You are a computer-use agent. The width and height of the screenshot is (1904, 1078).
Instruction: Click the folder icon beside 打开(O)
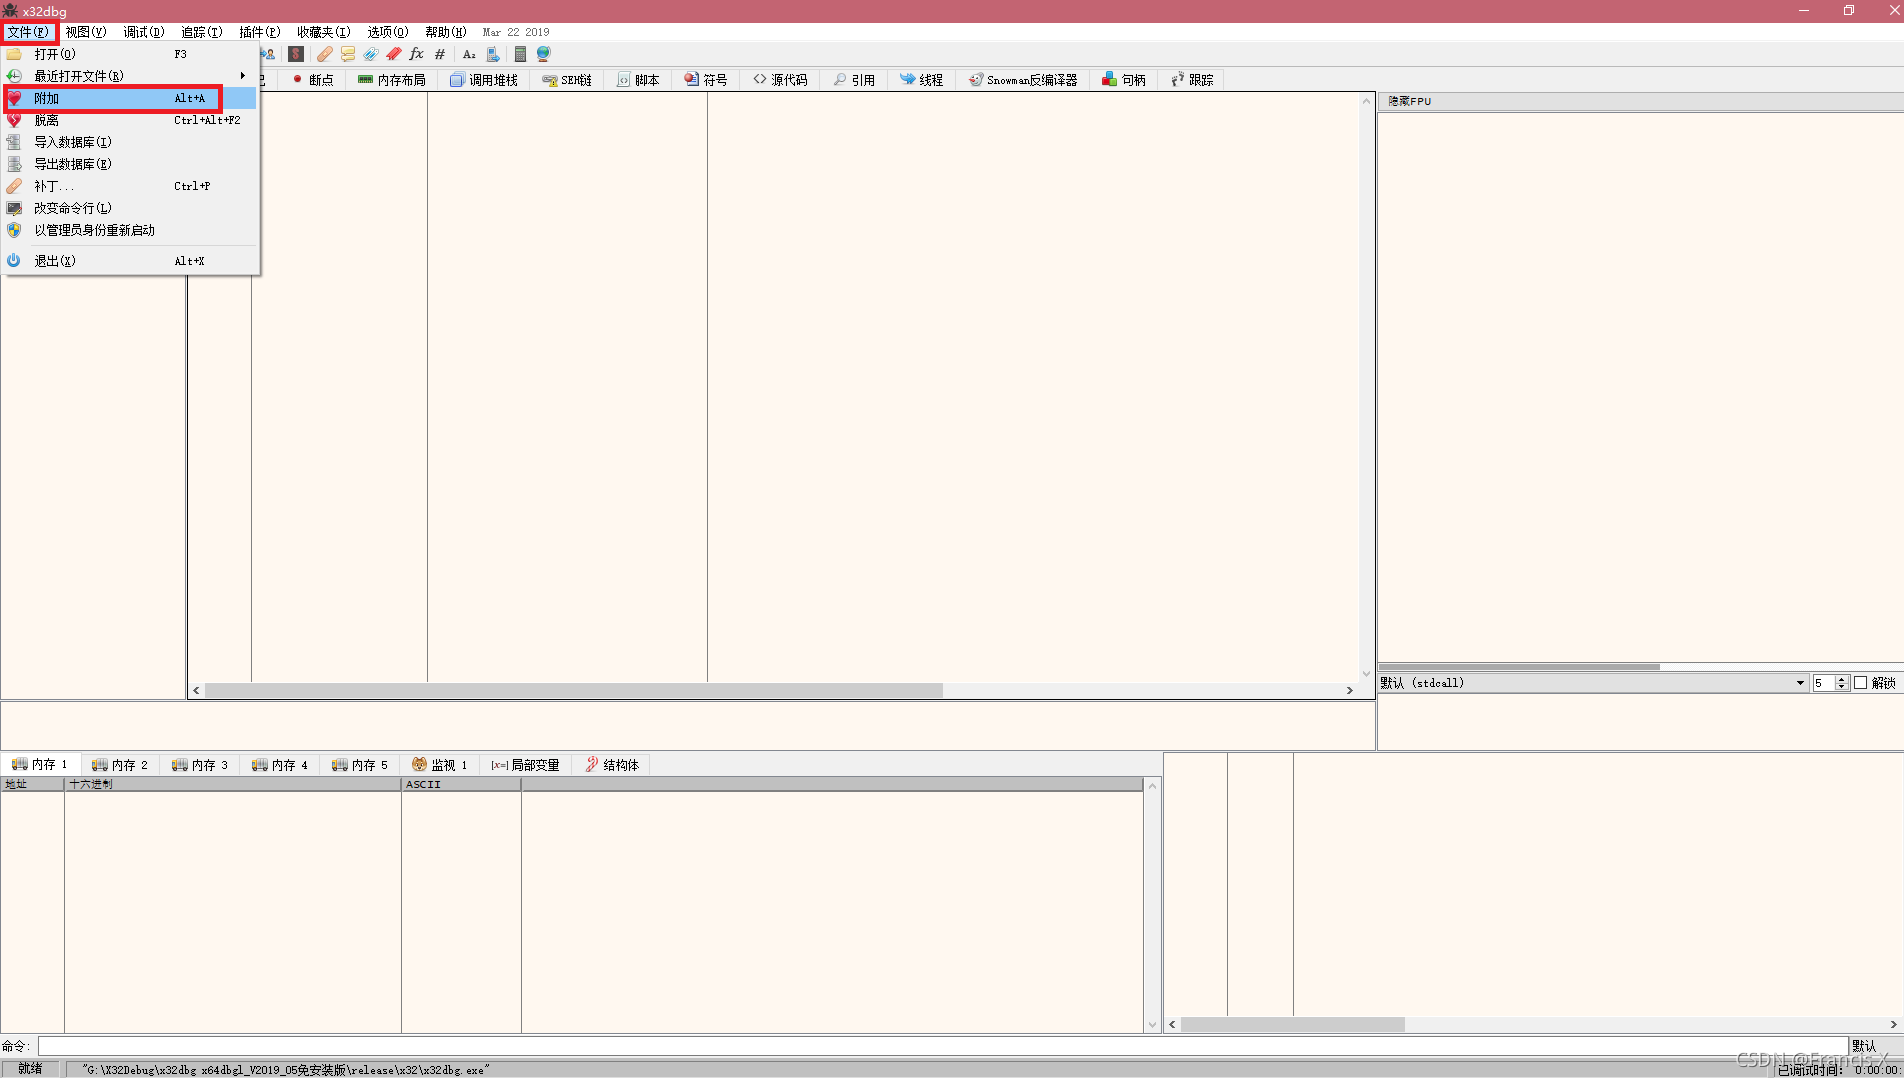[14, 54]
